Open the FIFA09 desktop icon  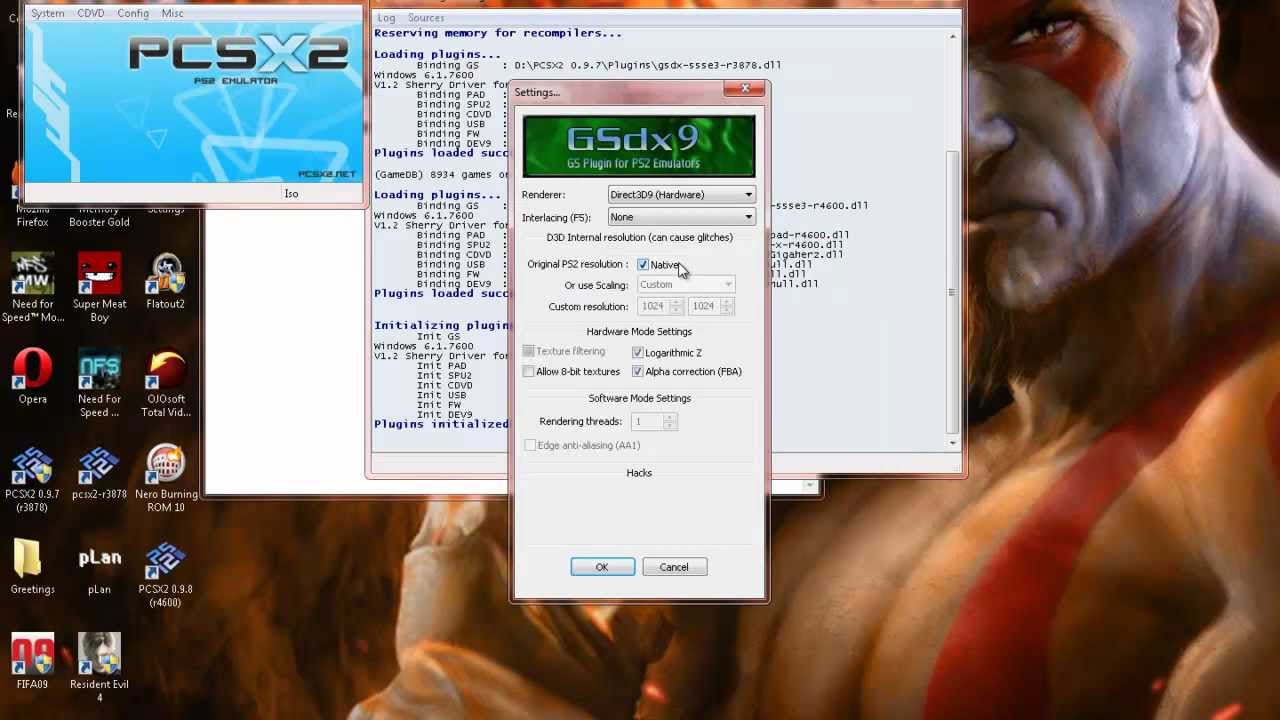pos(32,661)
